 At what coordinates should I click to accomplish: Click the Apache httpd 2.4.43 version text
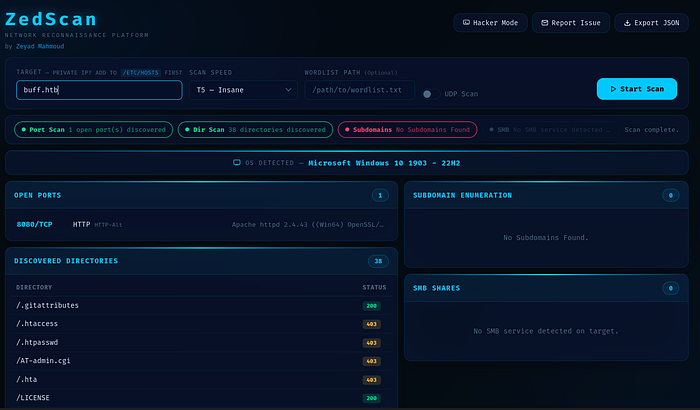point(308,225)
